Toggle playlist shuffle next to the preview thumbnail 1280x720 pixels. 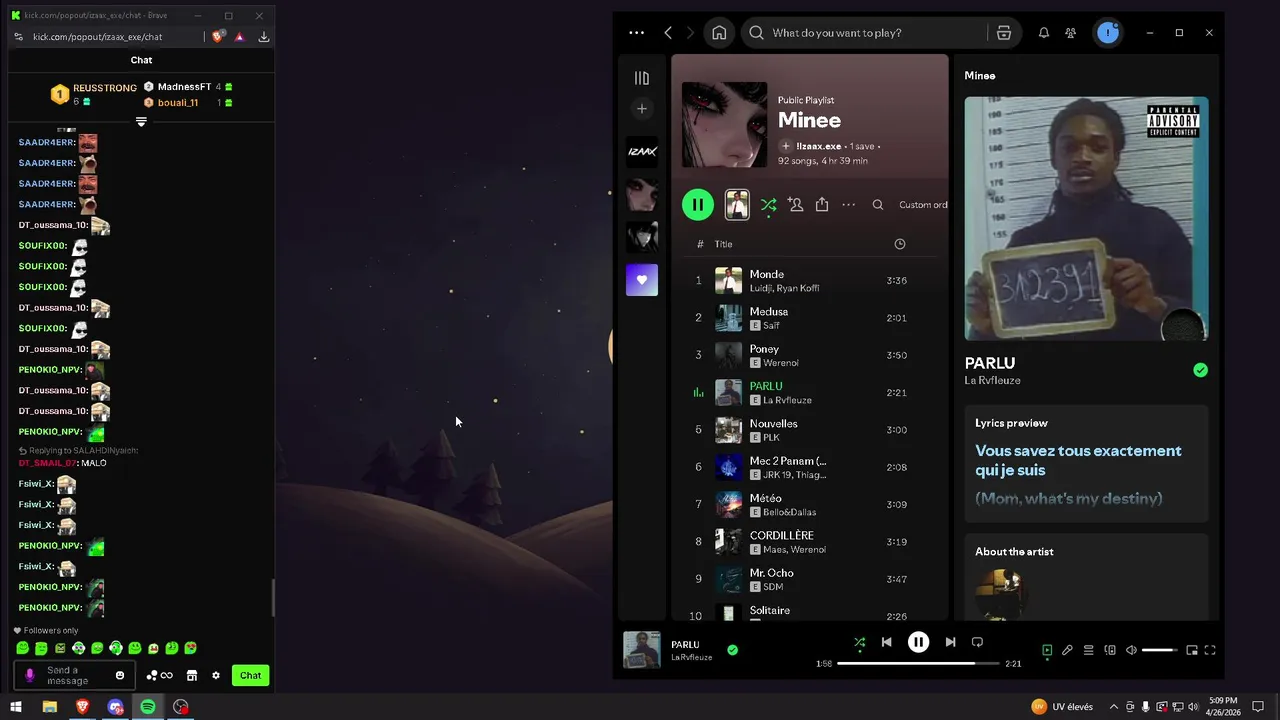point(768,205)
